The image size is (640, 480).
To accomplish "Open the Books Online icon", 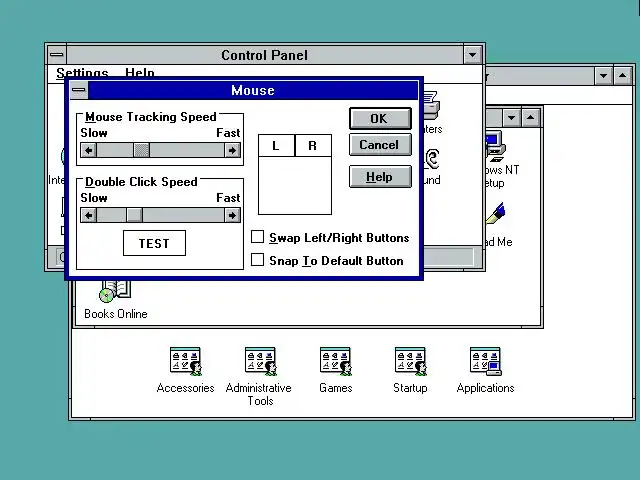I will pyautogui.click(x=115, y=291).
